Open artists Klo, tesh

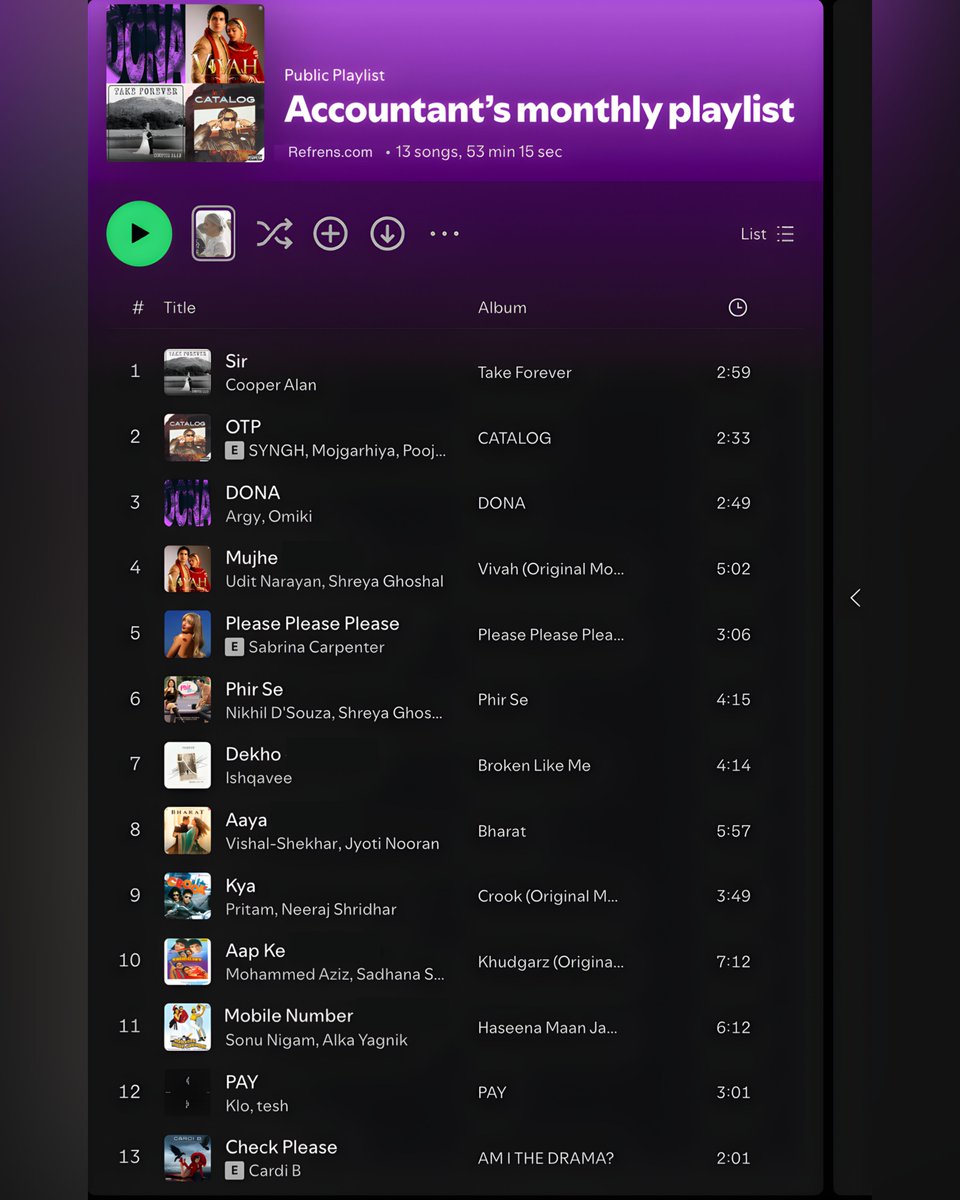pos(257,1106)
